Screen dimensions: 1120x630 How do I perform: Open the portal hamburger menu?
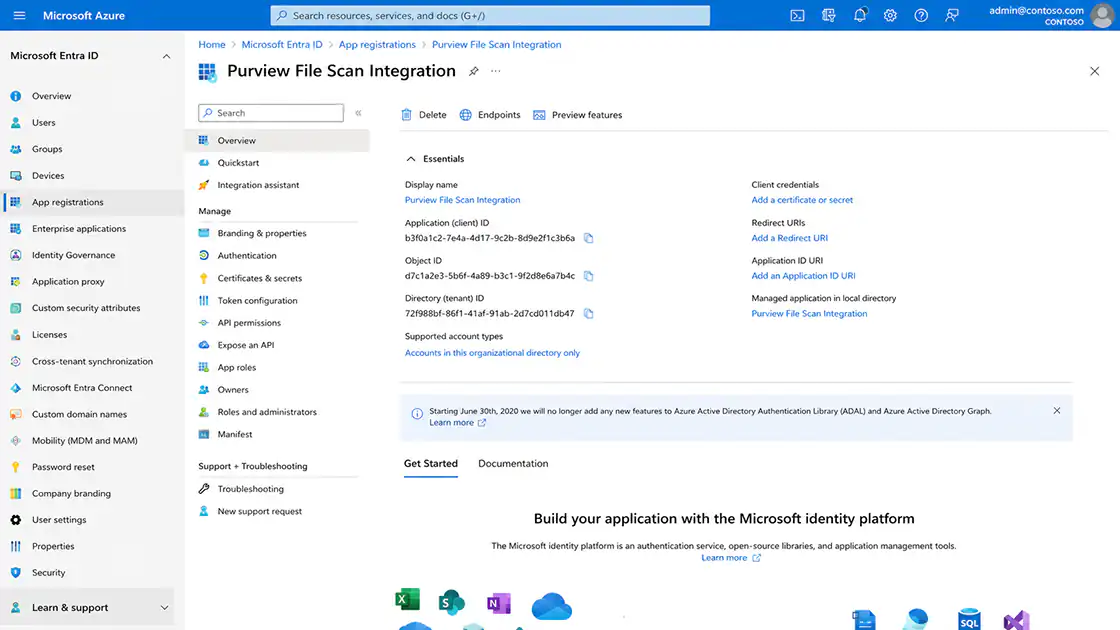19,15
